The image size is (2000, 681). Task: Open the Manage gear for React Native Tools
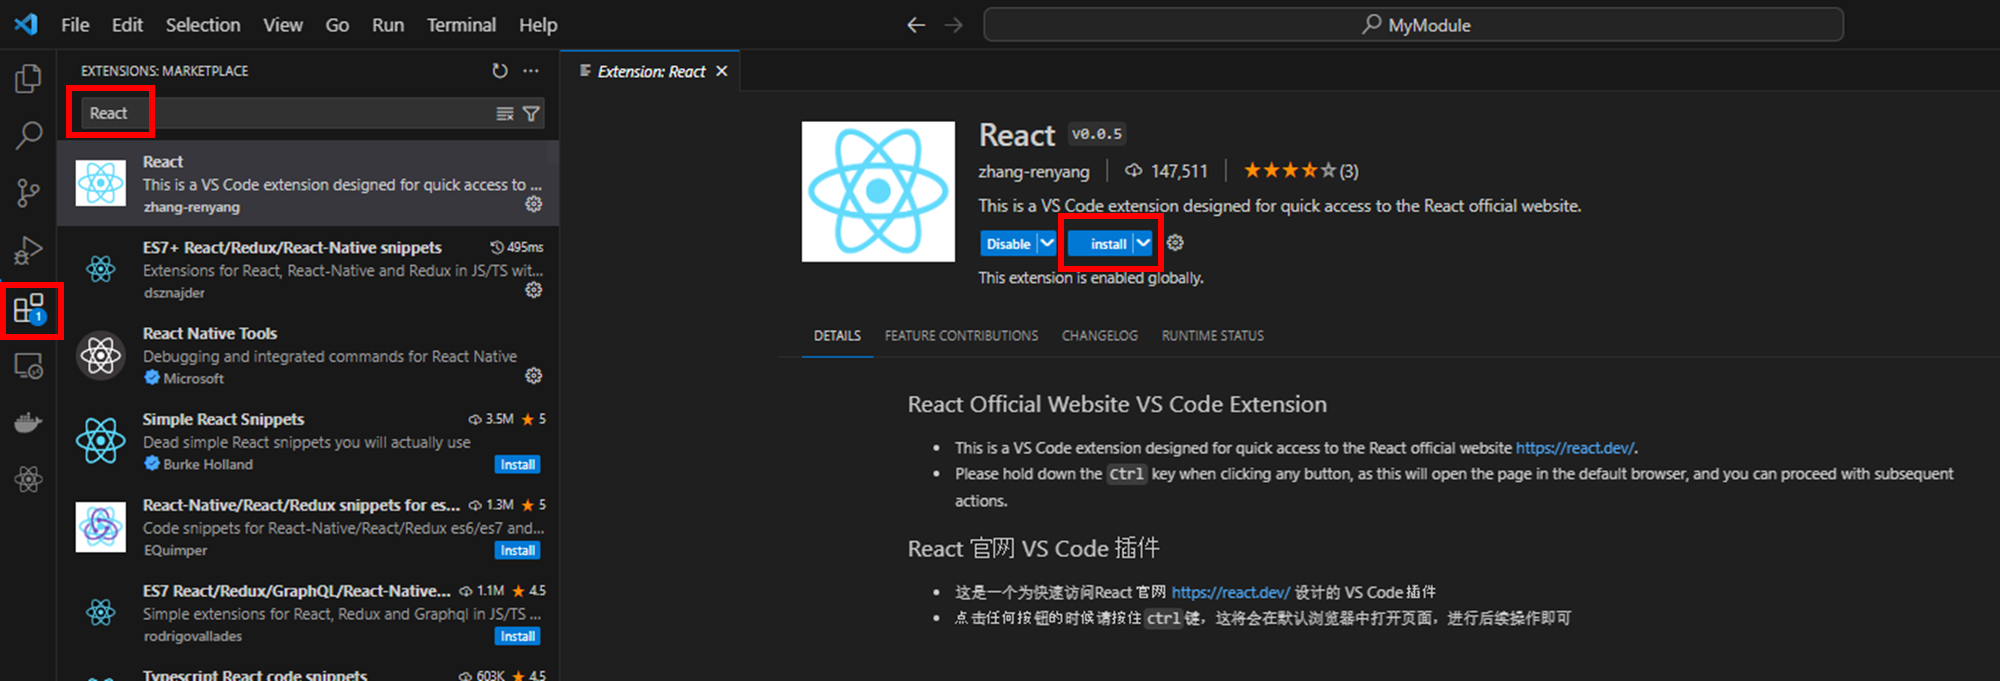pos(534,376)
